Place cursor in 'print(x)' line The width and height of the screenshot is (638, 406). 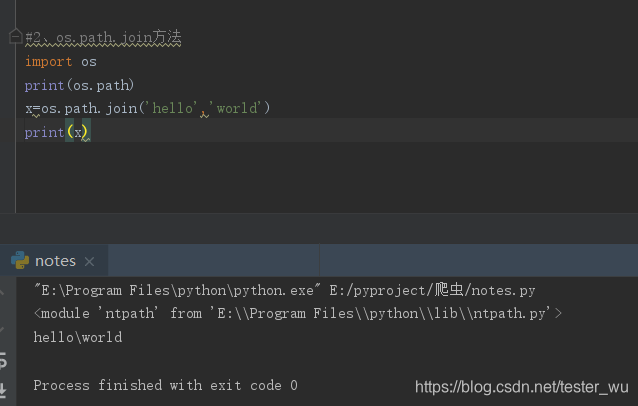point(56,132)
